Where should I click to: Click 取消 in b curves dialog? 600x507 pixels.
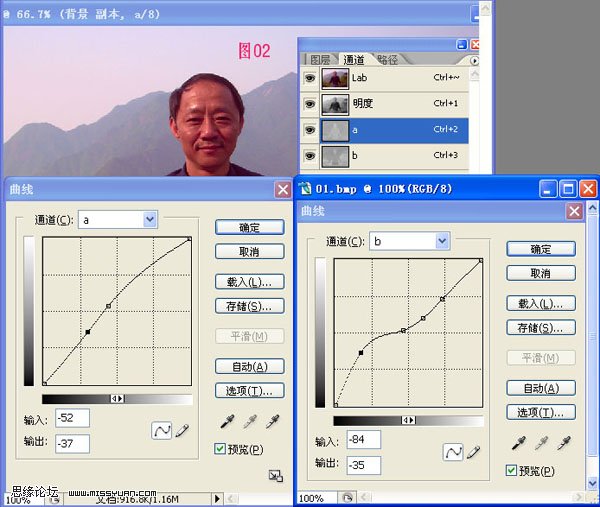click(x=541, y=273)
